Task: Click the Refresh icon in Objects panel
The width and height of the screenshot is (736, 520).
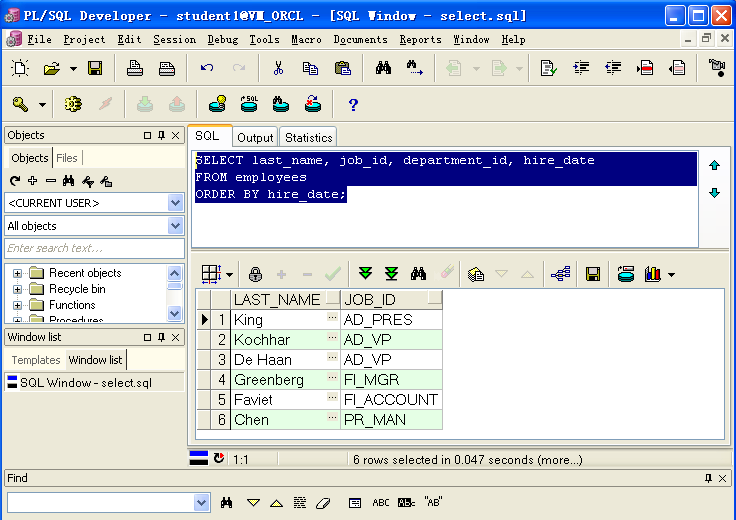Action: (x=15, y=181)
